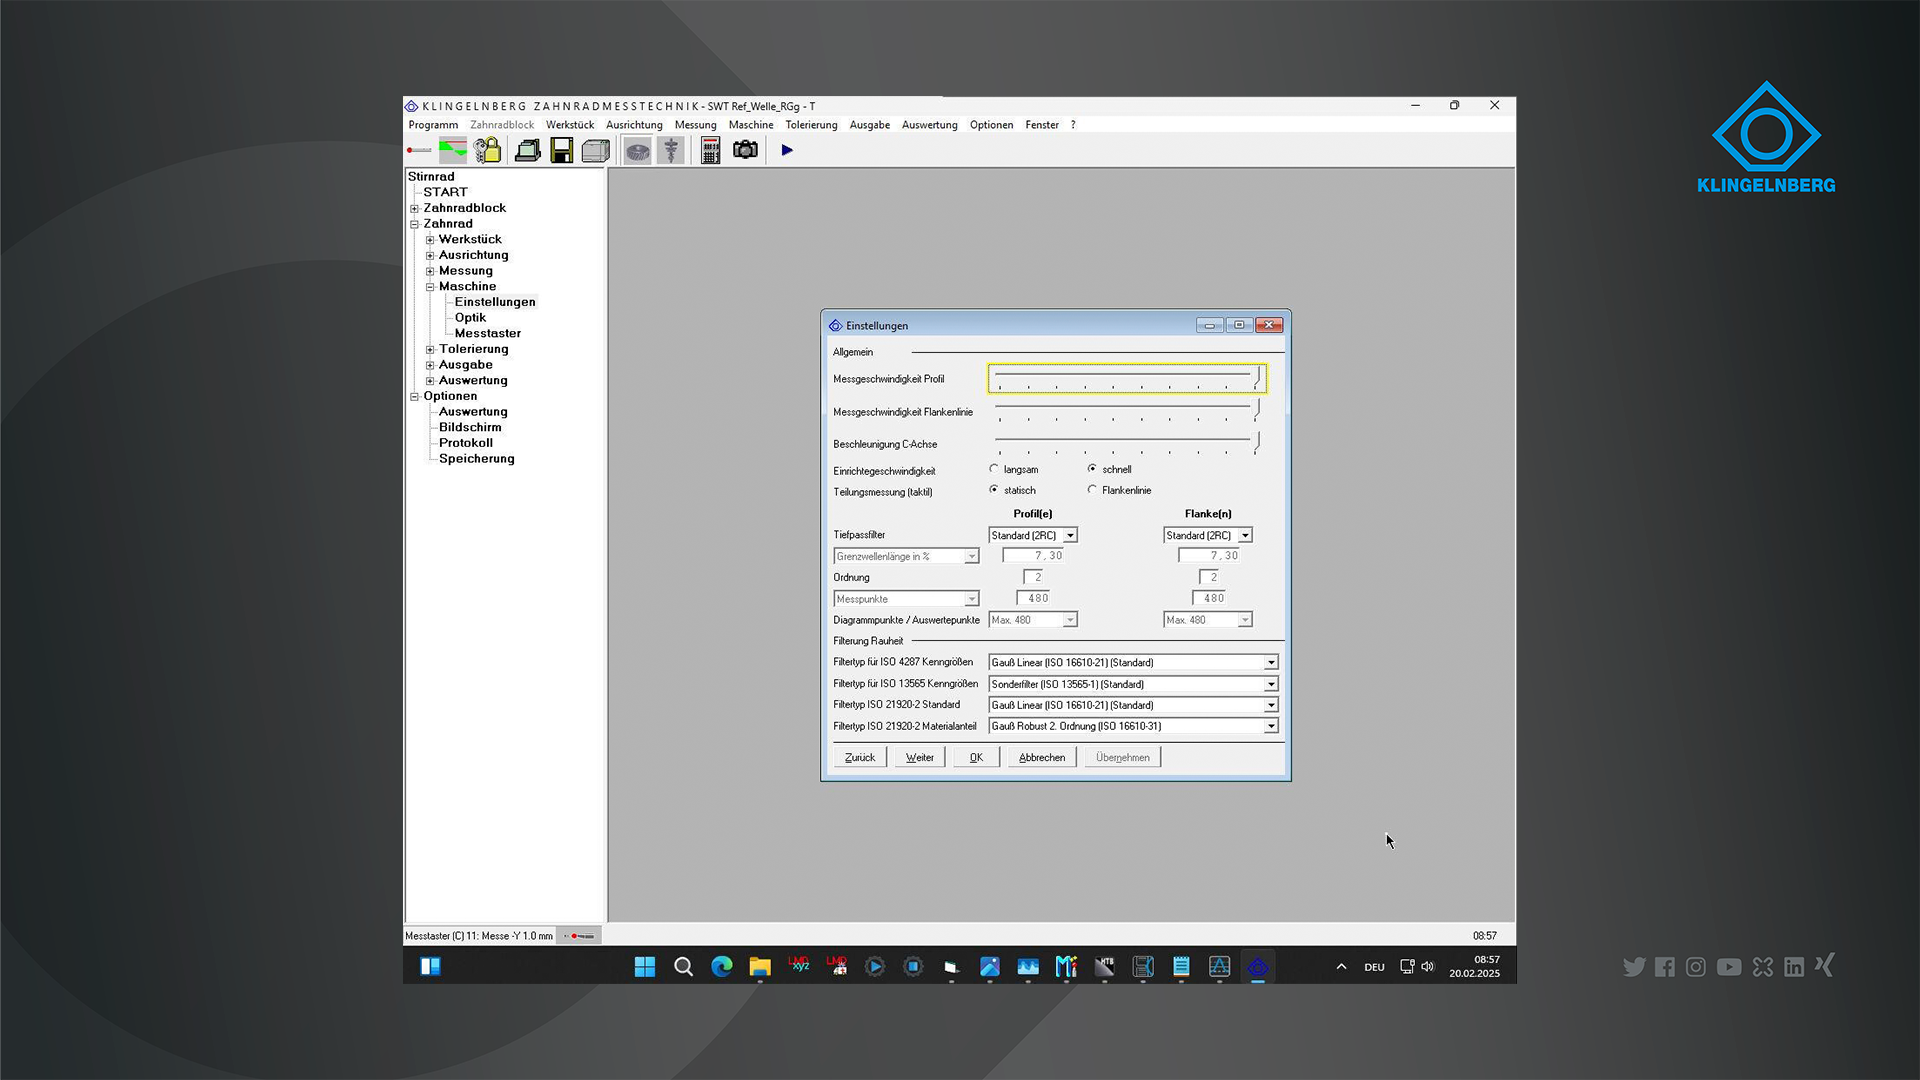Open the Profil(e) Tiefpassfilter dropdown
The height and width of the screenshot is (1080, 1920).
[x=1033, y=535]
